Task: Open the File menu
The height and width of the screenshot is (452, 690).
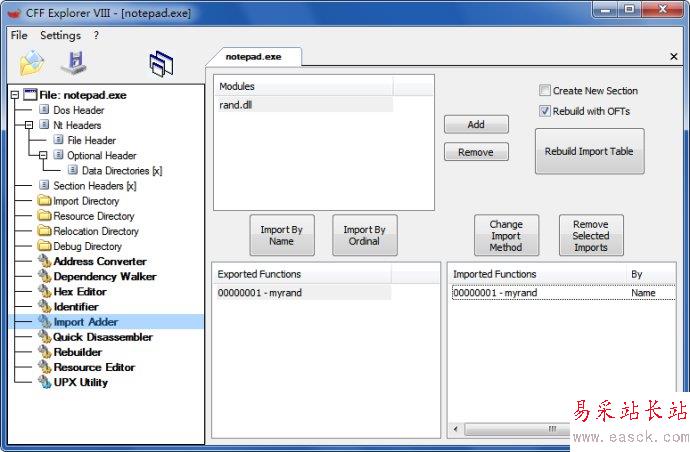Action: point(19,35)
